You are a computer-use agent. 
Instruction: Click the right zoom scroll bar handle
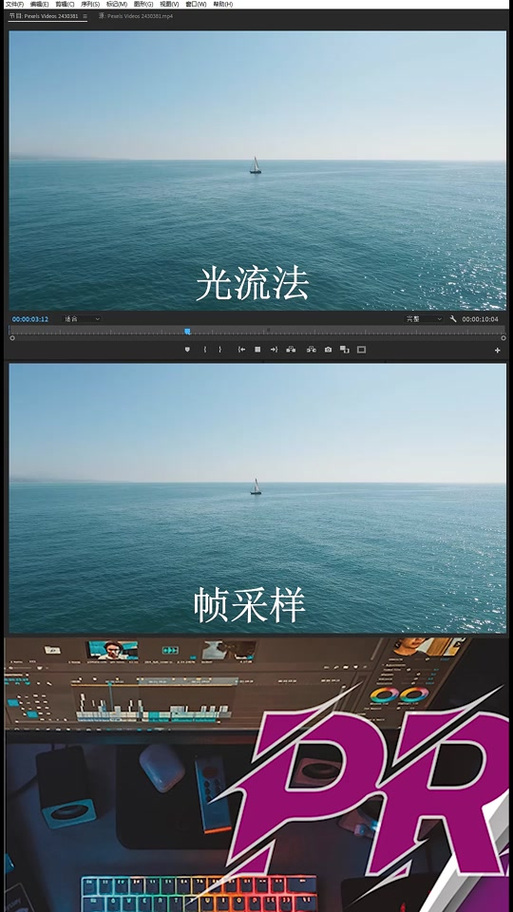point(503,338)
